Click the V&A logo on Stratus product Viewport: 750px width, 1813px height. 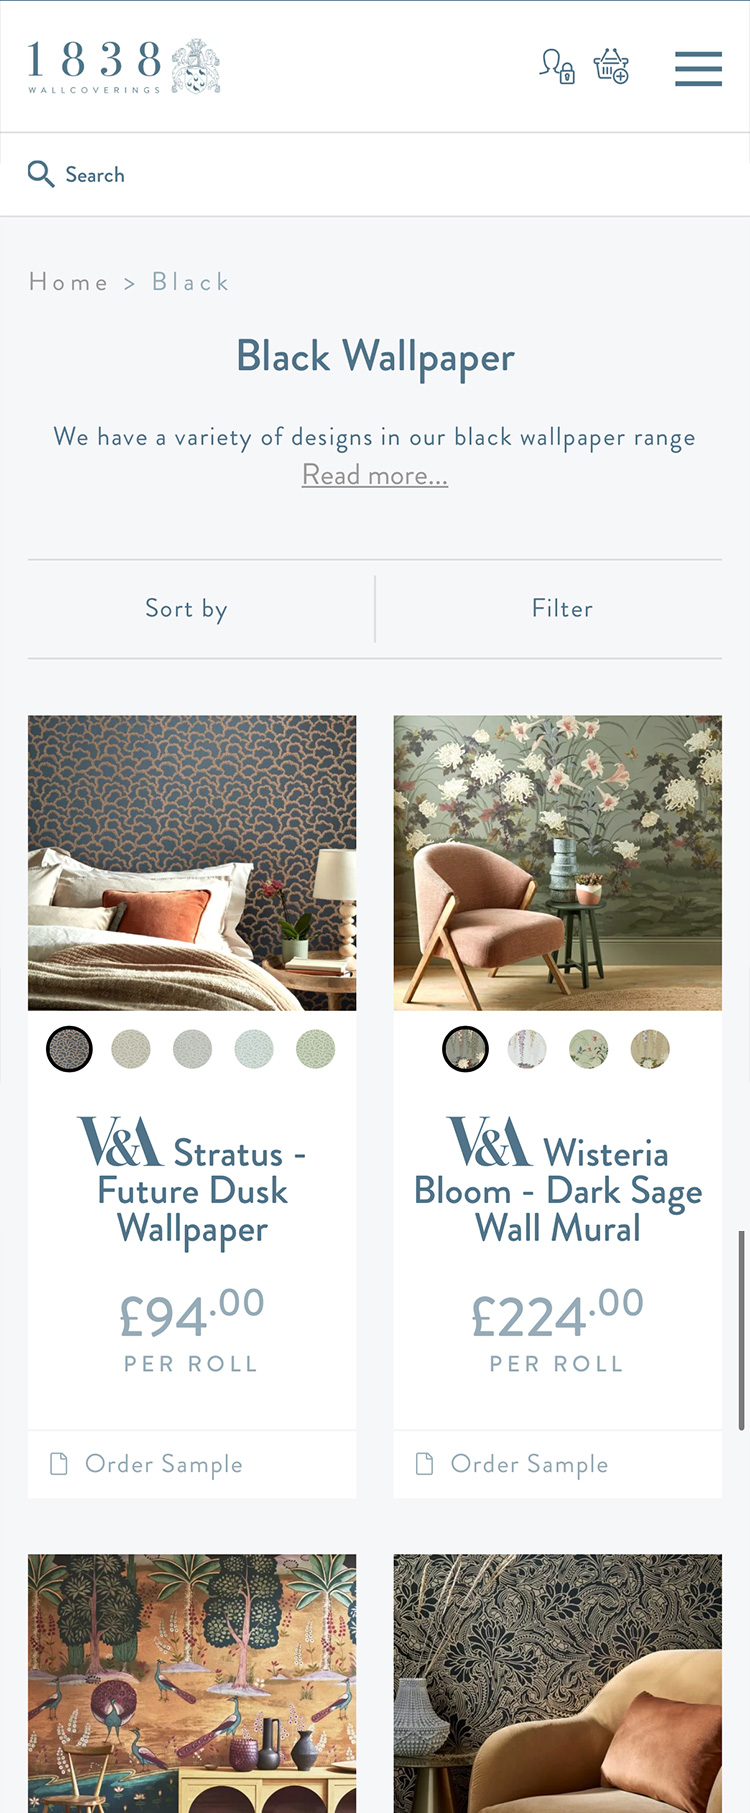[x=120, y=1143]
